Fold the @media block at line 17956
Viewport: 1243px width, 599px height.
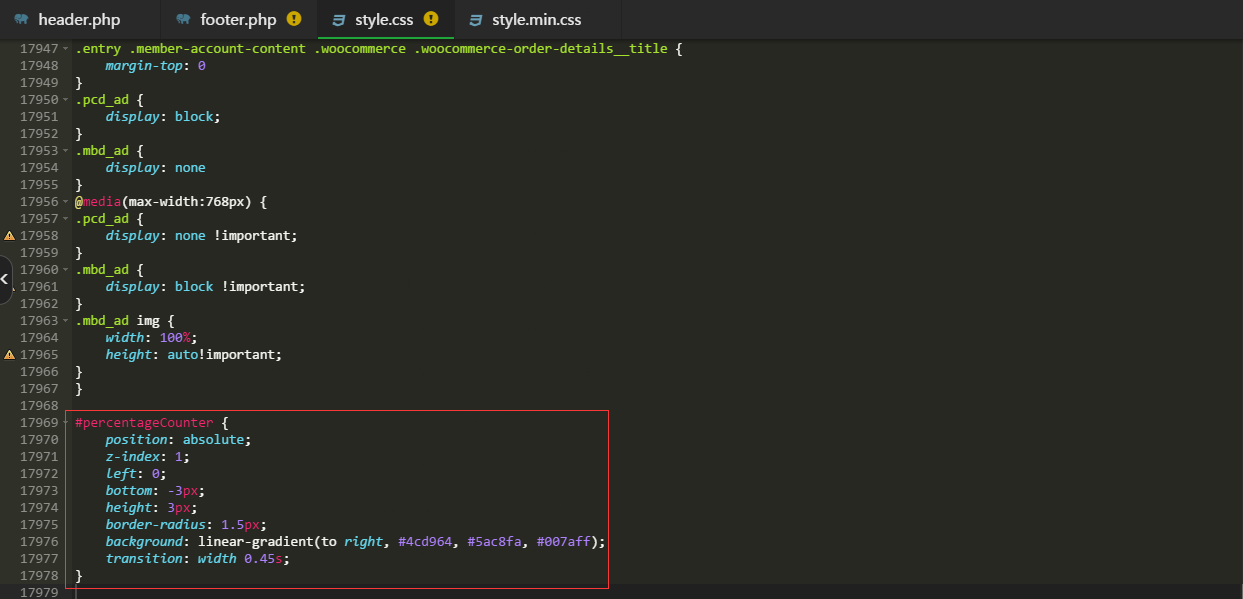pos(66,202)
